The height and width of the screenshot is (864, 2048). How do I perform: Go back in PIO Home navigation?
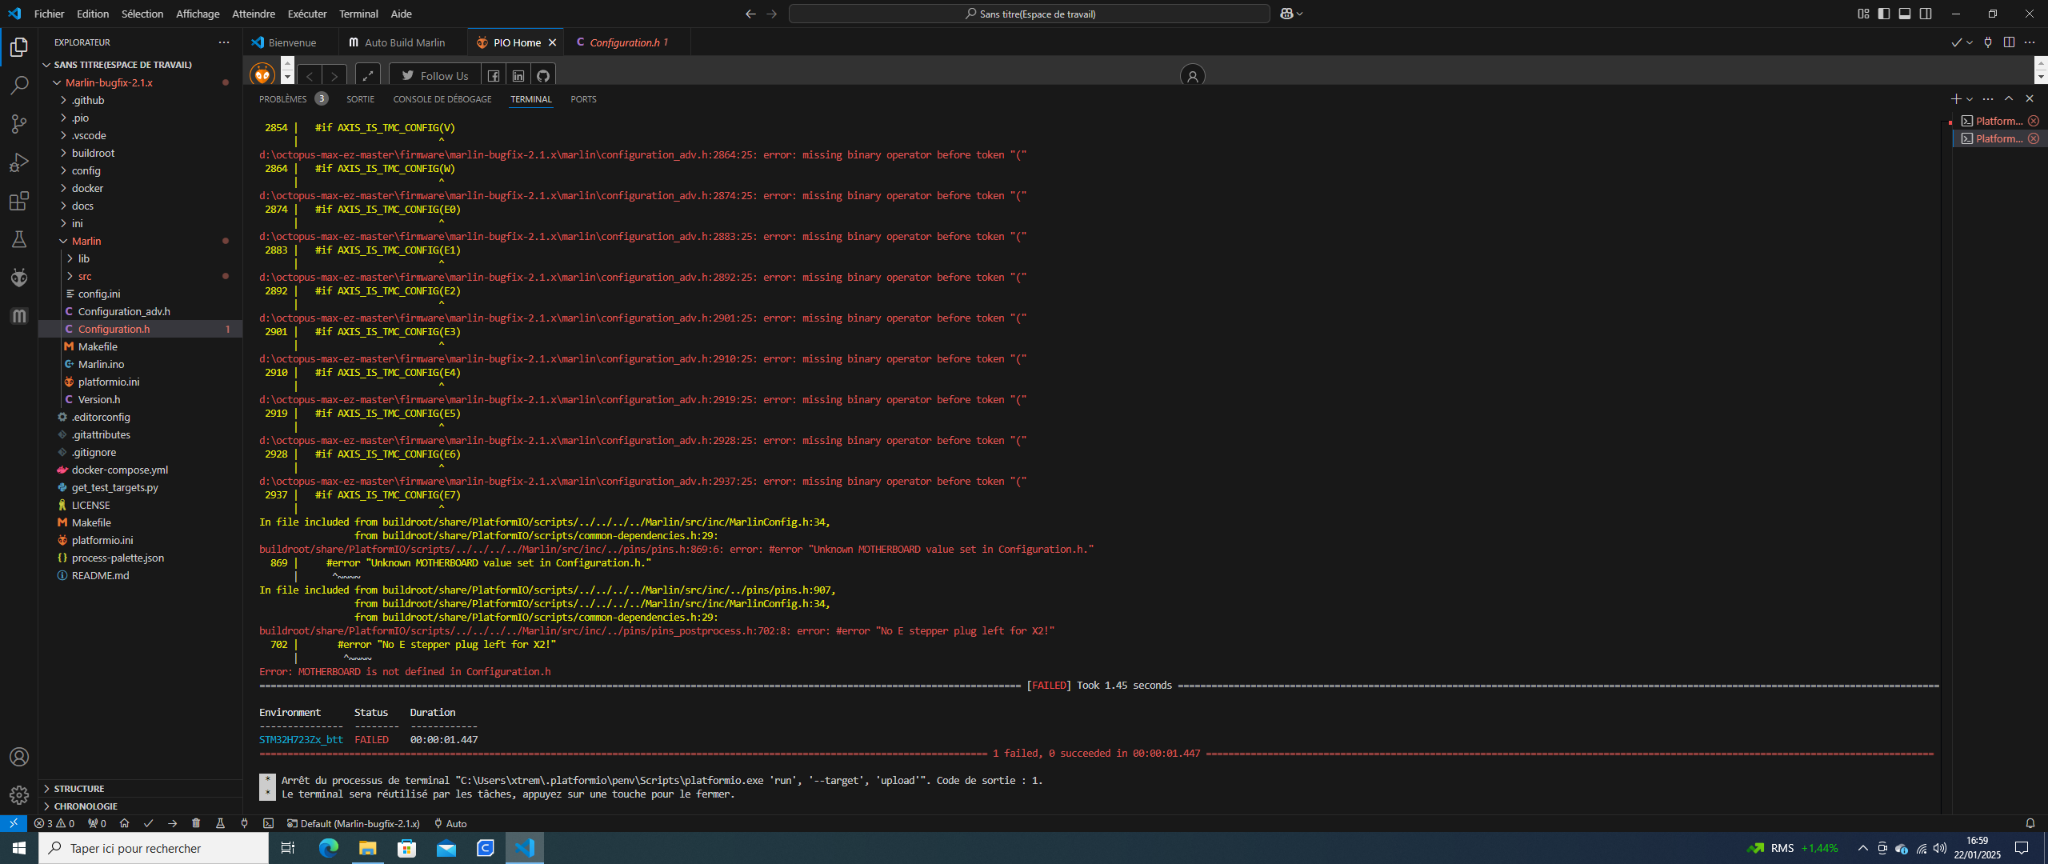(x=310, y=76)
